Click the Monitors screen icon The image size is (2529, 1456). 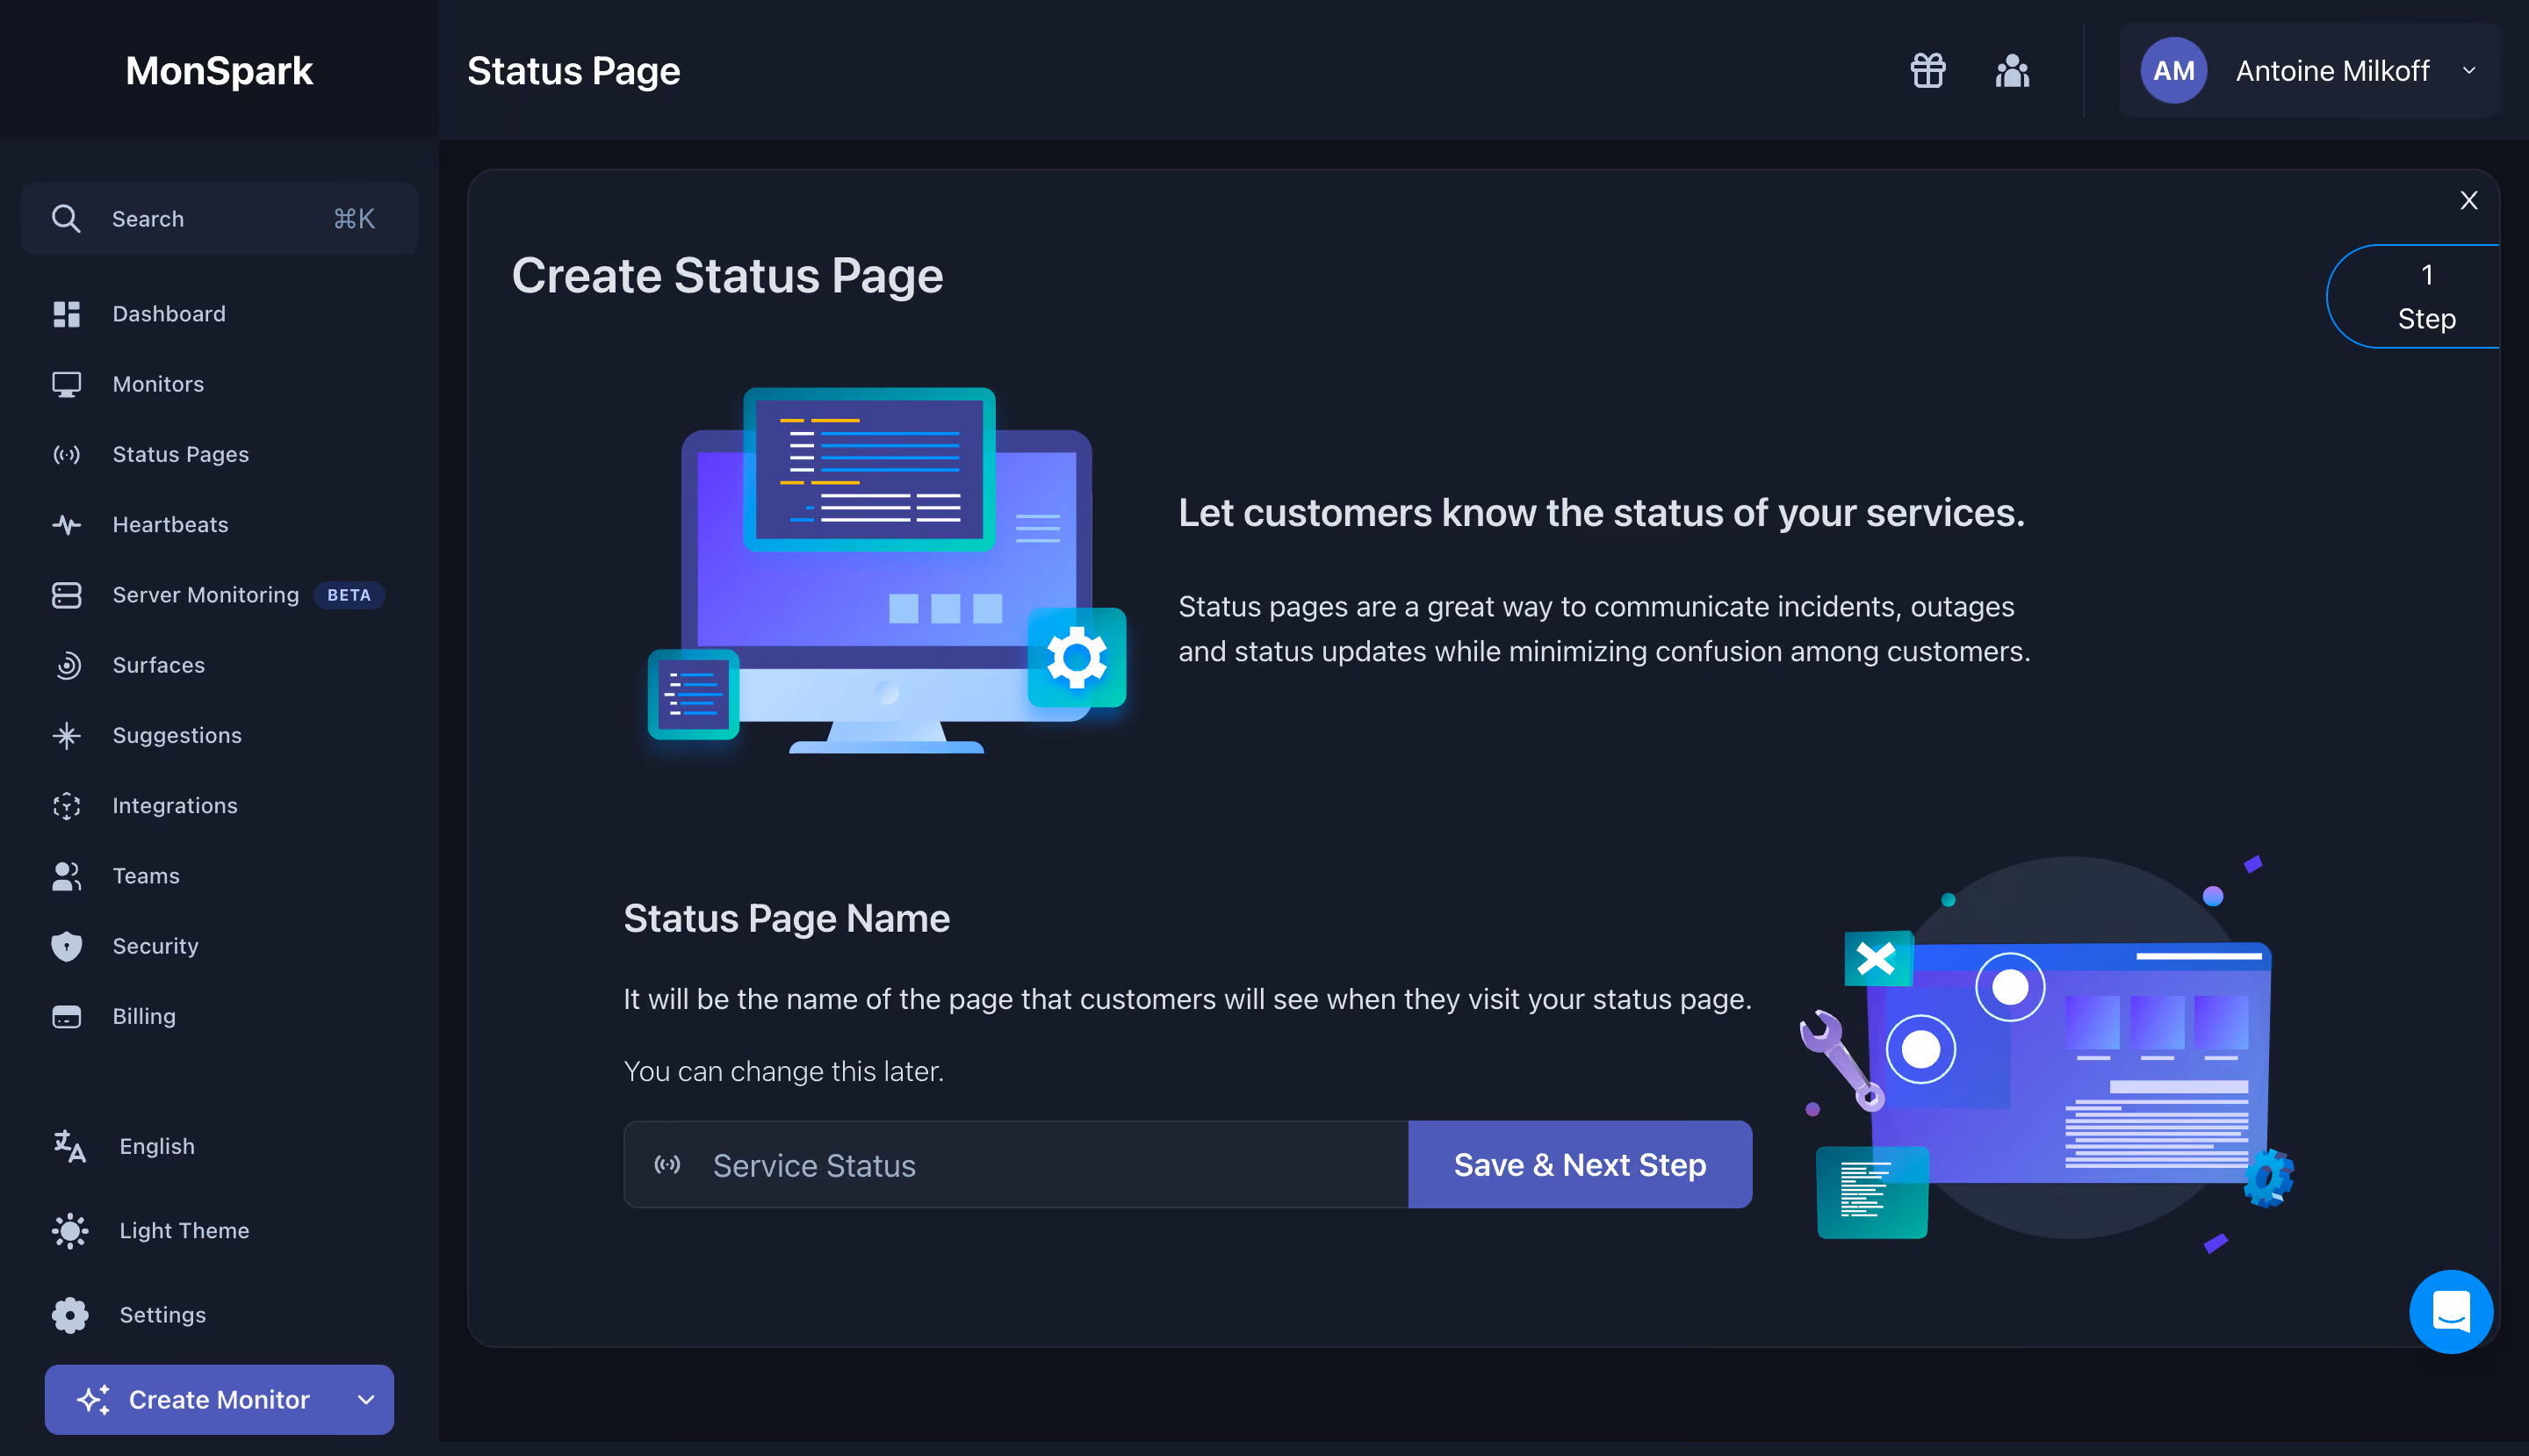coord(66,384)
